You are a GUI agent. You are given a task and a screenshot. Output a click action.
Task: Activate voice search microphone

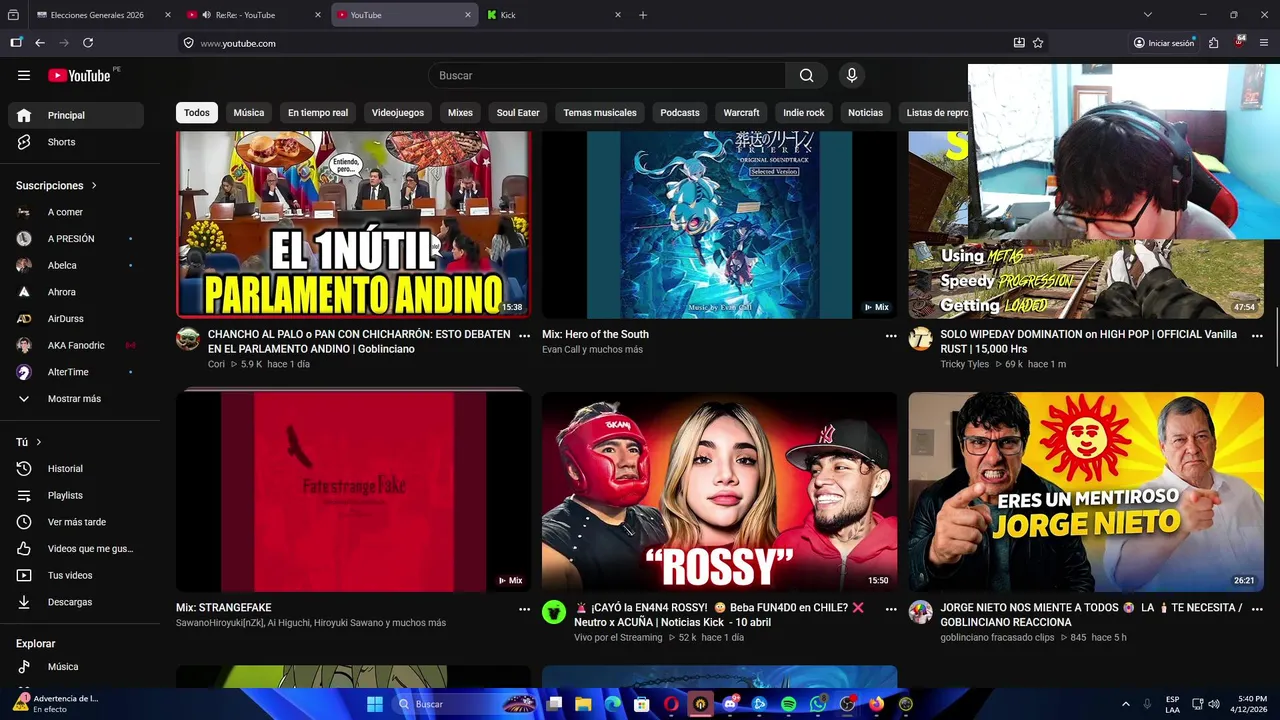click(852, 75)
